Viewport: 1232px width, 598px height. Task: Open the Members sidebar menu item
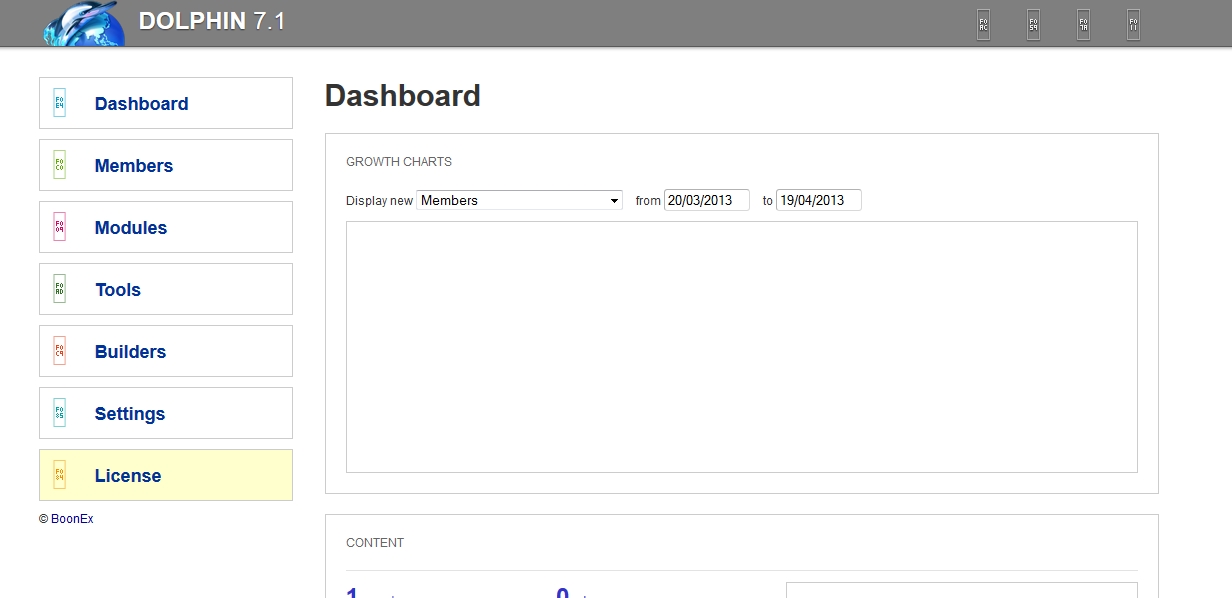pos(166,165)
